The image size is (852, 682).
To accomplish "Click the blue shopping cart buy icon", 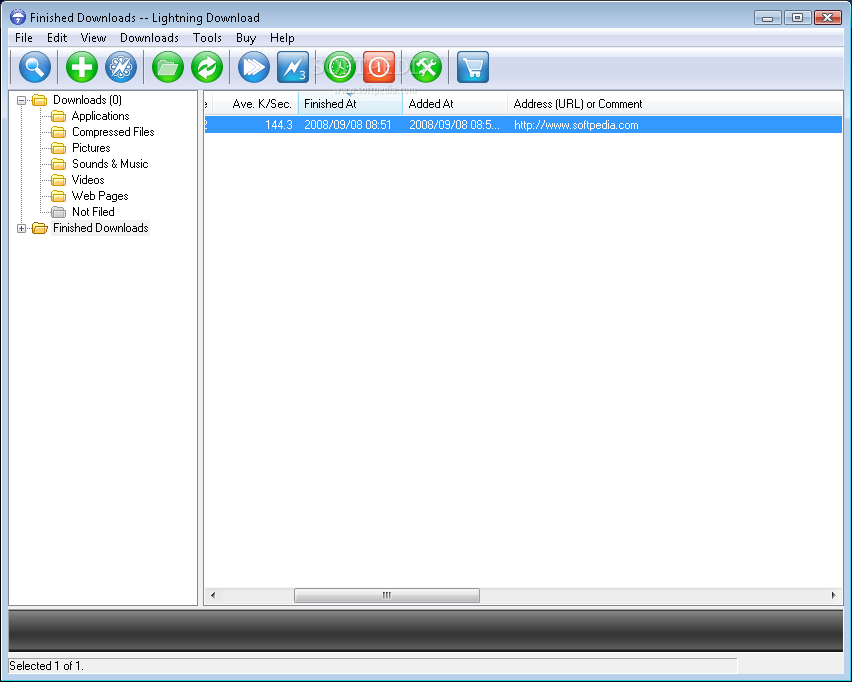I will [473, 67].
